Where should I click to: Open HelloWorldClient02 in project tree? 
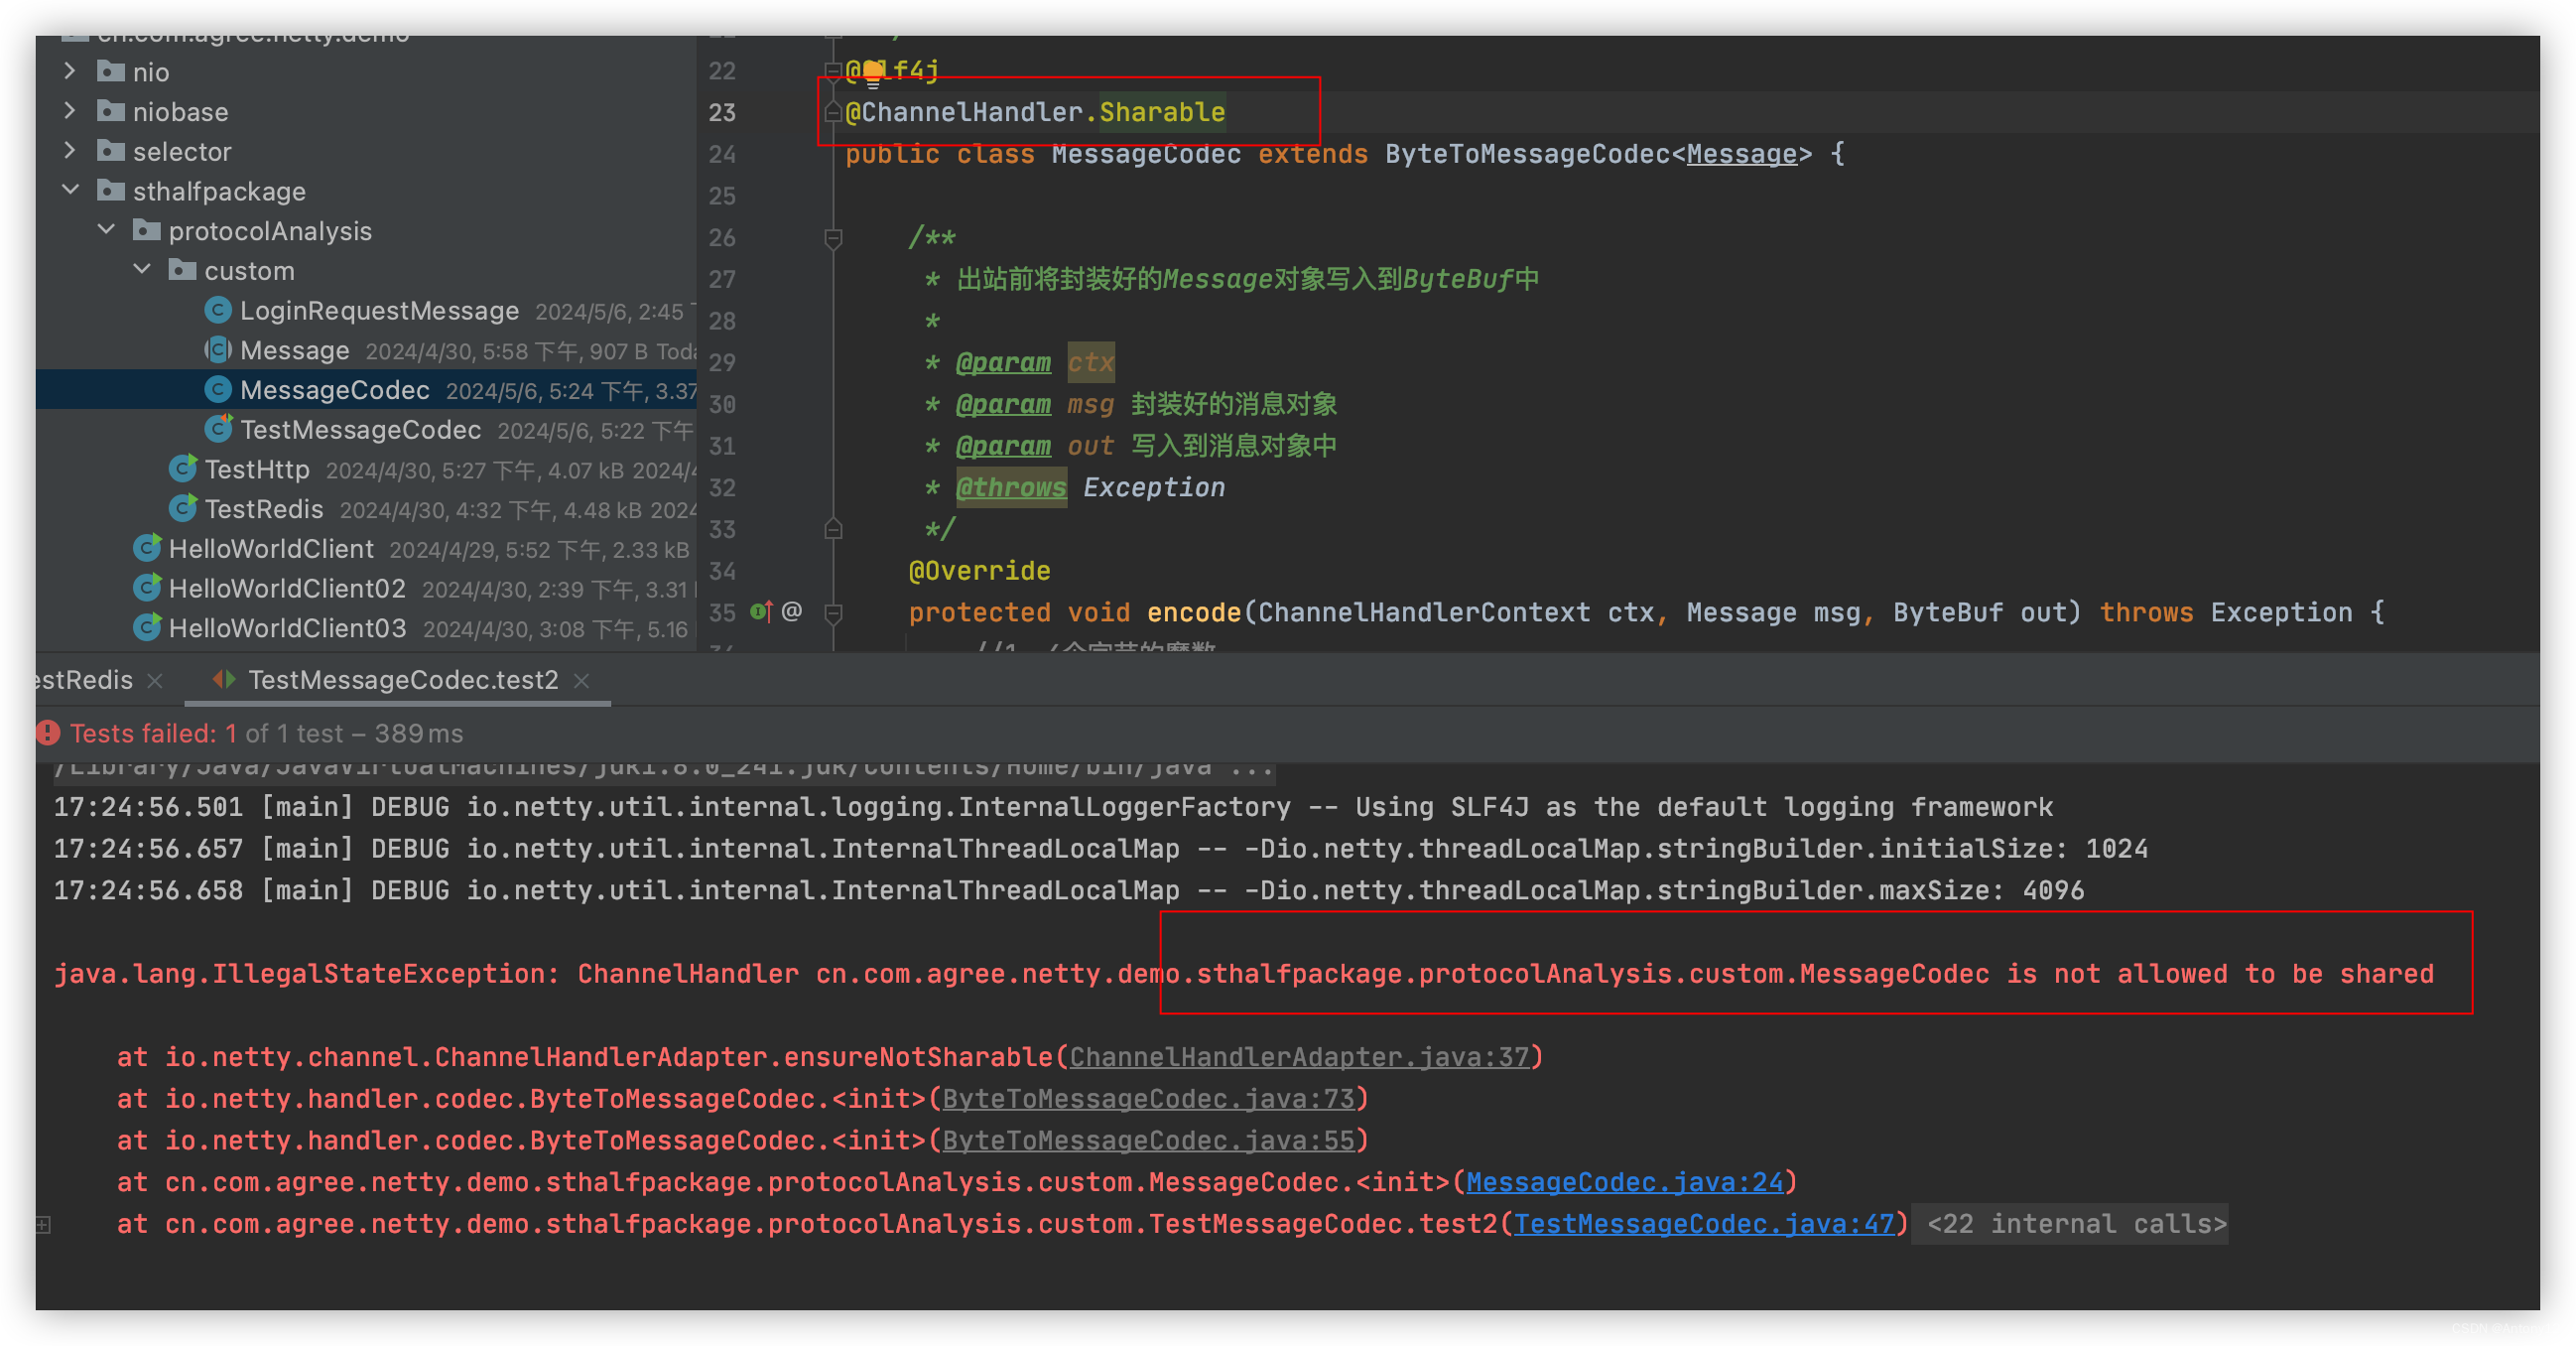(287, 588)
